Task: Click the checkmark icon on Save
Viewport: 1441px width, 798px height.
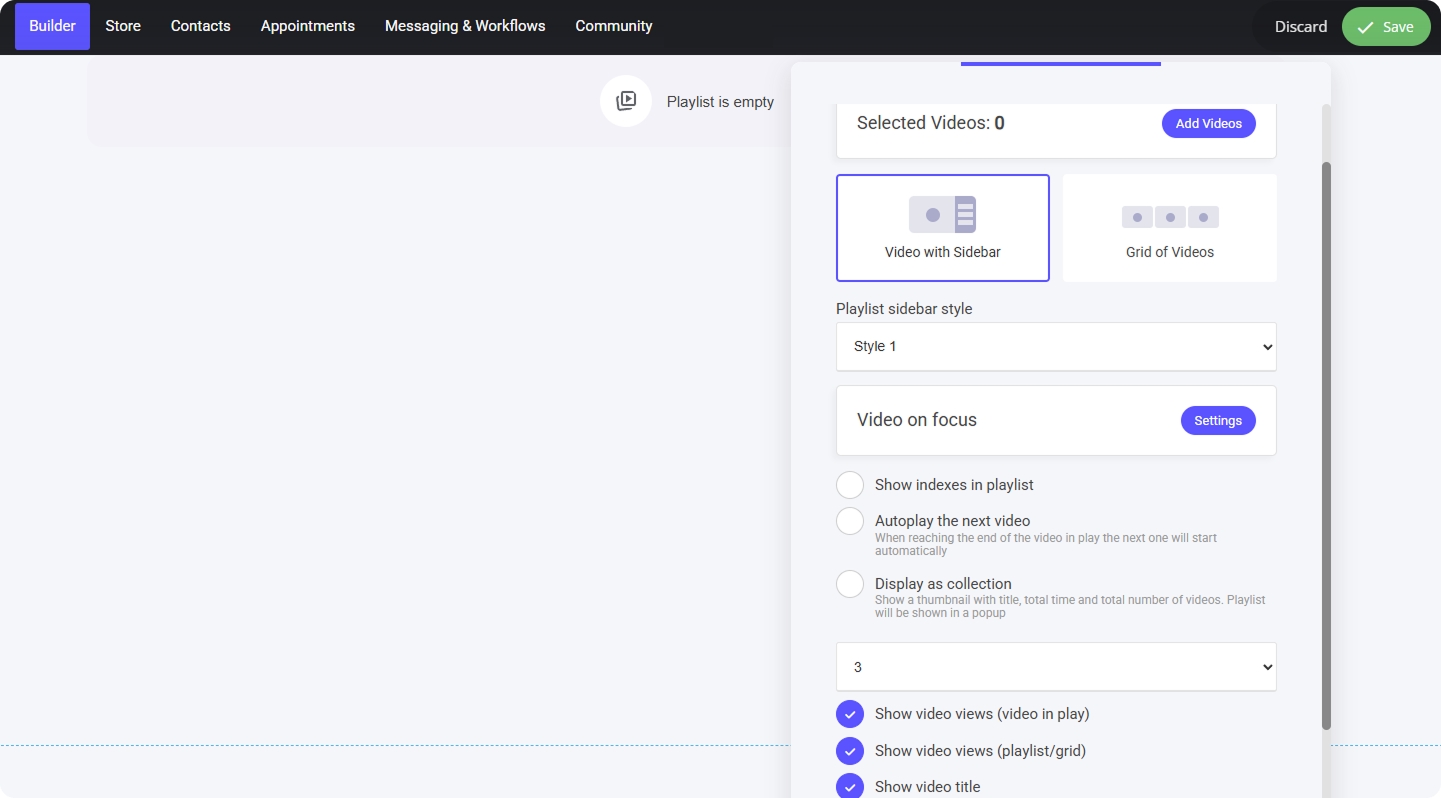Action: pyautogui.click(x=1365, y=27)
